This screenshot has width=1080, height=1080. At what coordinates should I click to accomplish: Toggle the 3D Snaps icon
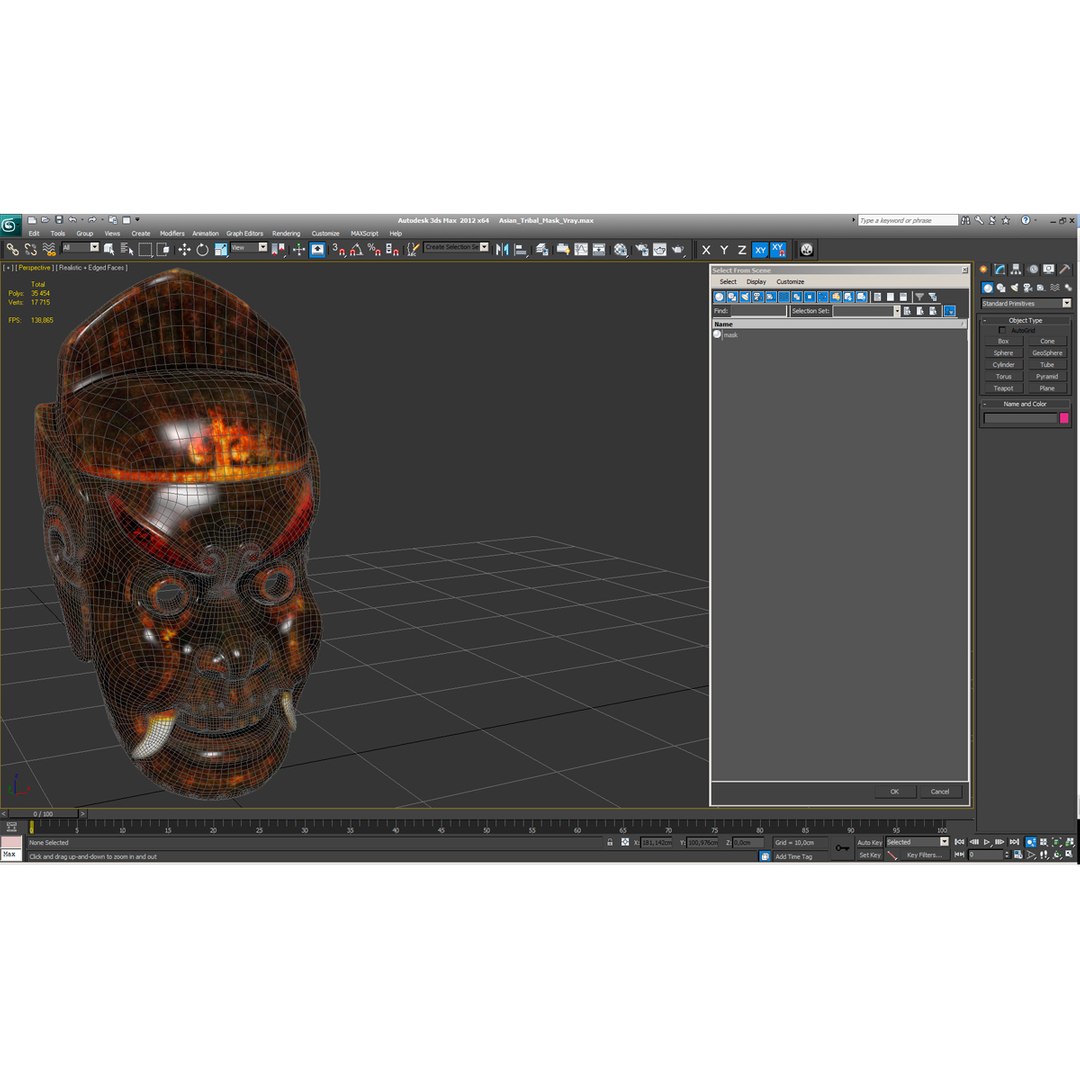point(338,249)
